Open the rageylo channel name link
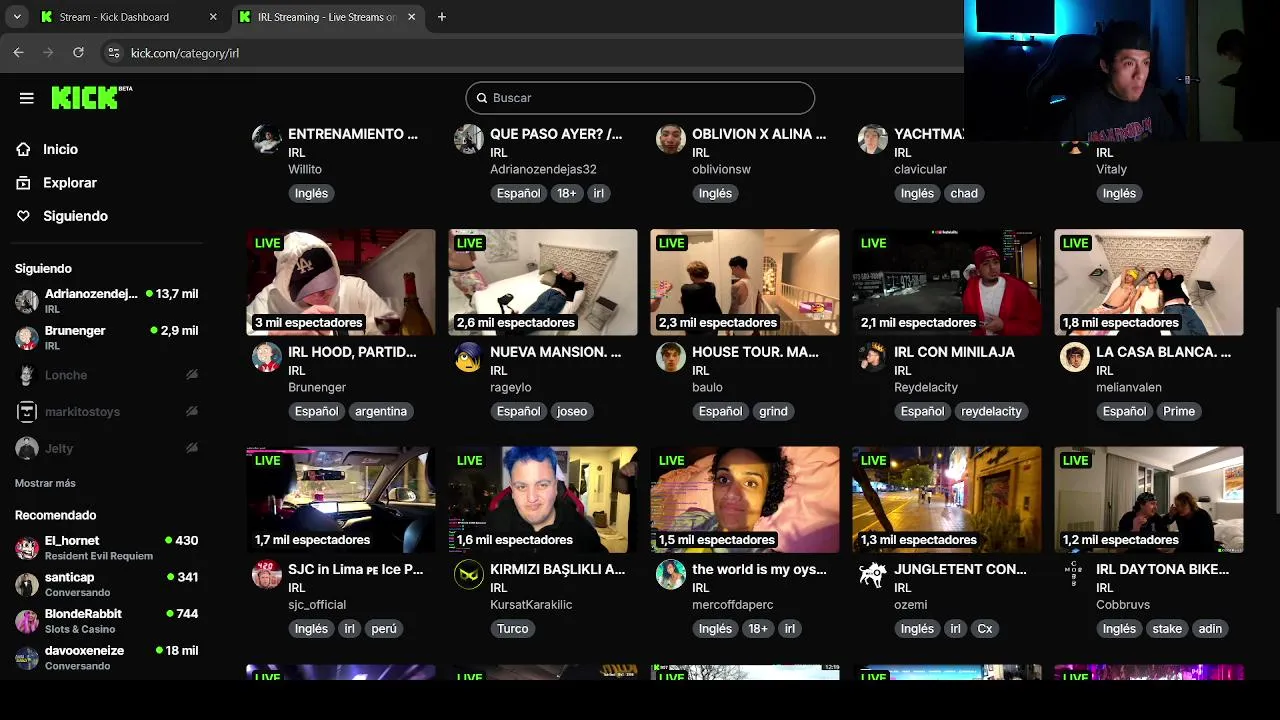Image resolution: width=1280 pixels, height=720 pixels. [x=511, y=387]
